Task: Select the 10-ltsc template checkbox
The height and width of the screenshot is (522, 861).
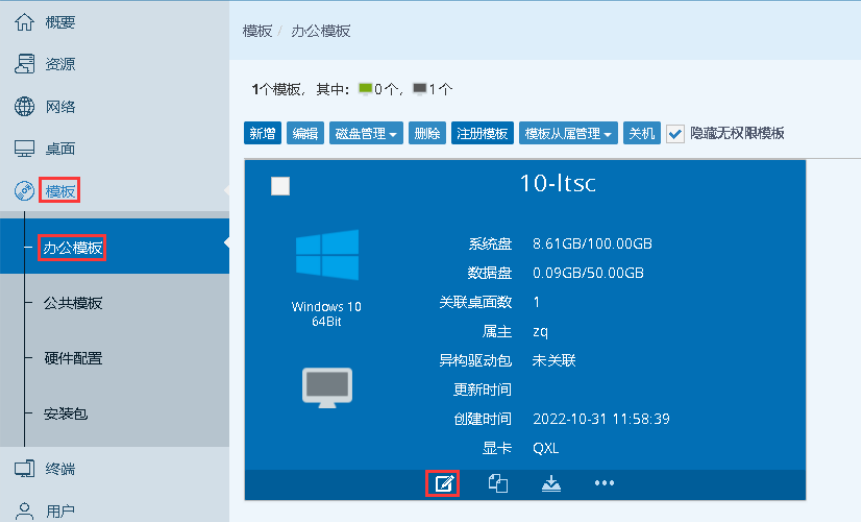Action: (280, 186)
